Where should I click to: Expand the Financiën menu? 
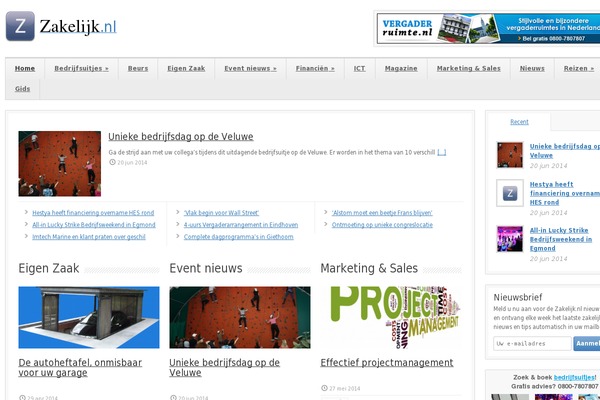(x=315, y=69)
